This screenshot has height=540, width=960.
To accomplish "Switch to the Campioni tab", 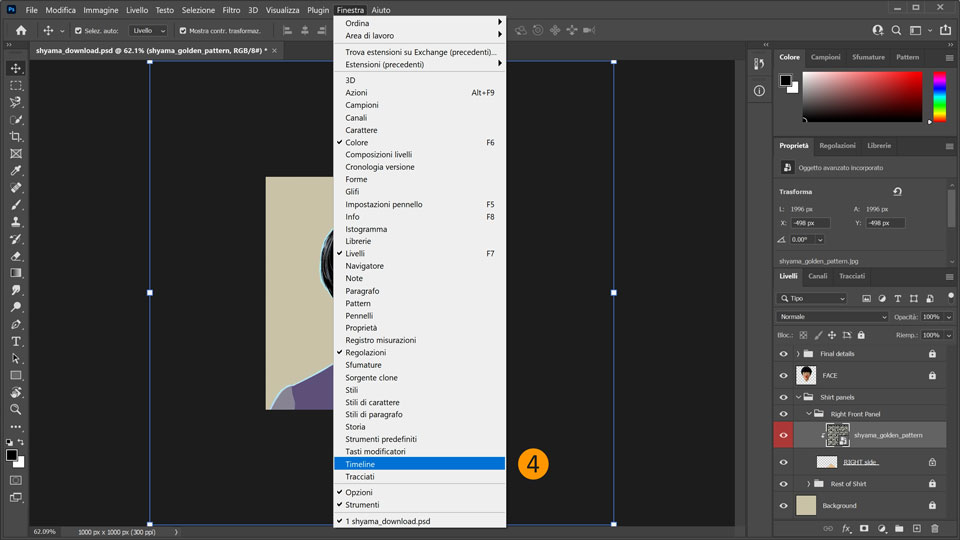I will click(825, 57).
